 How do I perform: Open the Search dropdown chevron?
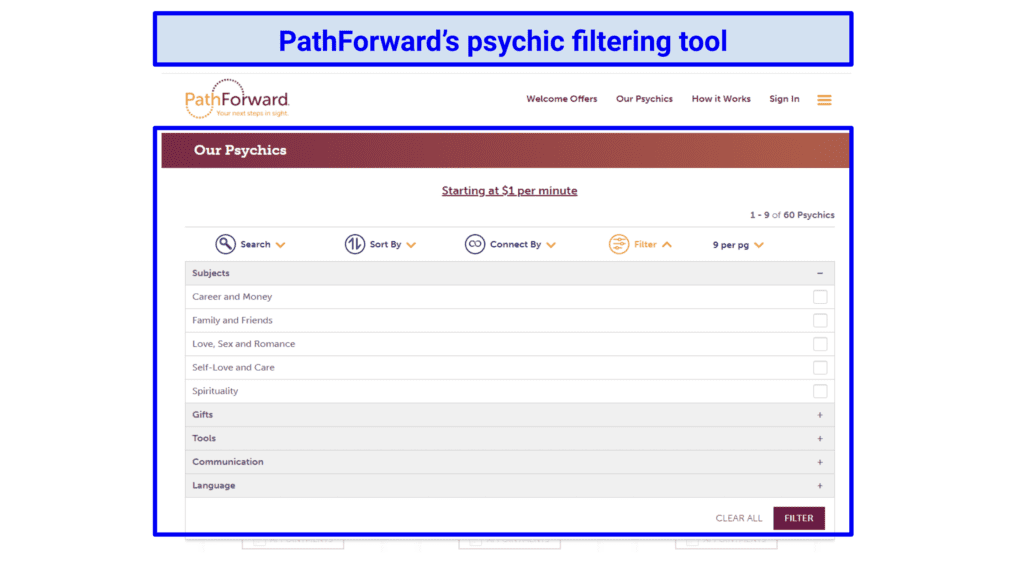[280, 245]
